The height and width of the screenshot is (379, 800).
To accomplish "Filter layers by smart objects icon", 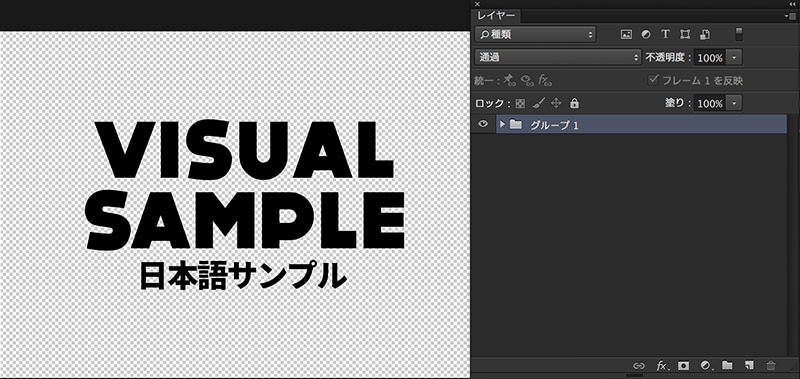I will point(705,34).
